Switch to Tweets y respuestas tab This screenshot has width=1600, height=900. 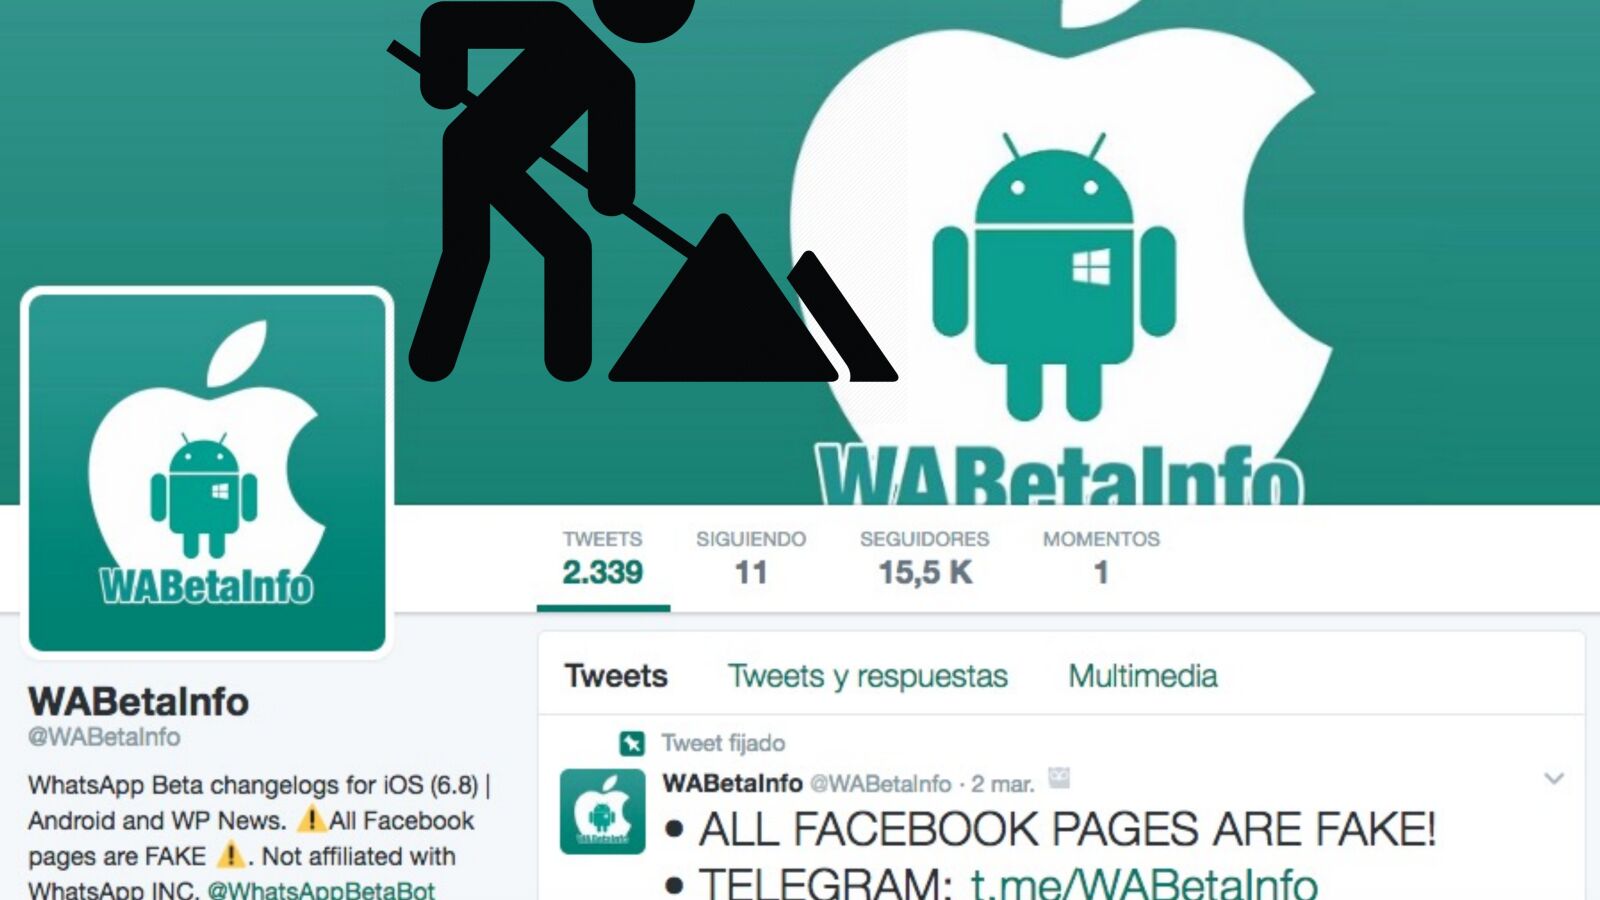(x=867, y=677)
